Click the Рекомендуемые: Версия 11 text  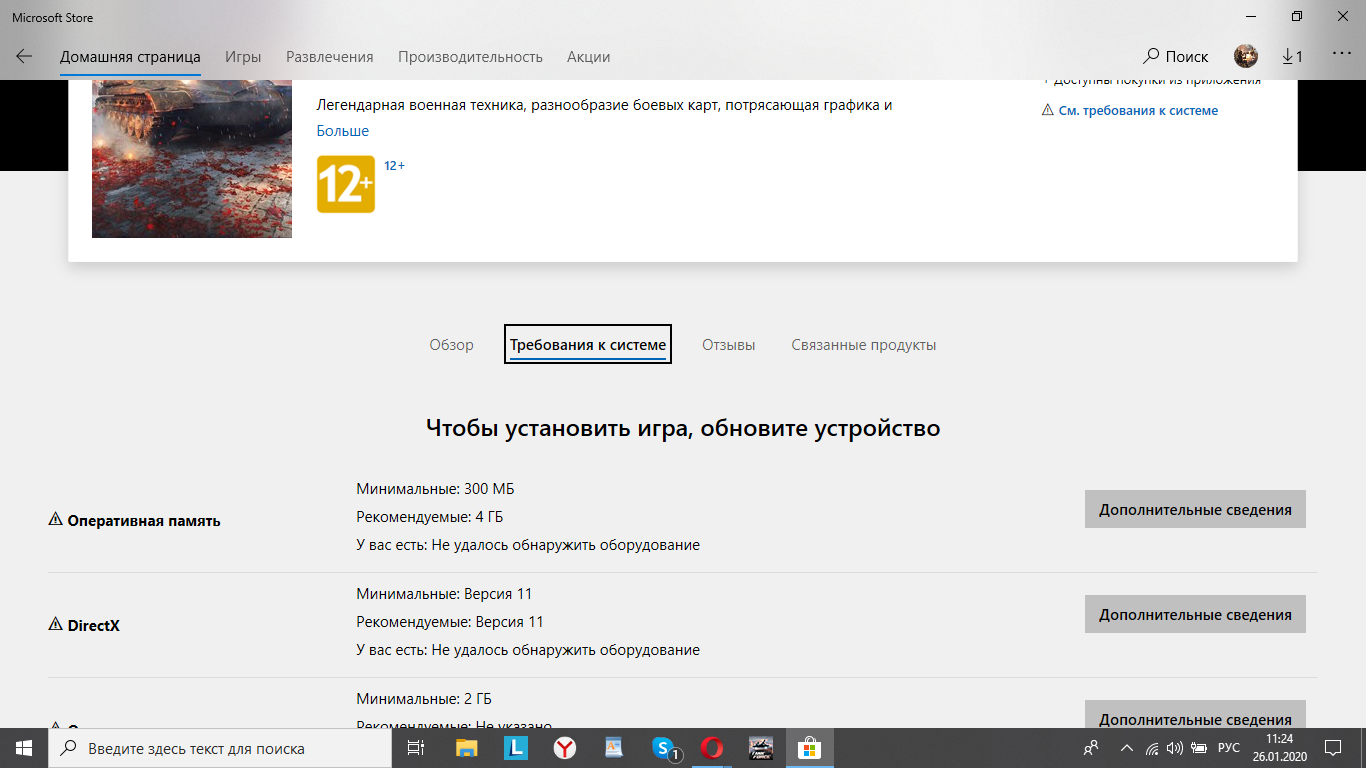pos(450,622)
